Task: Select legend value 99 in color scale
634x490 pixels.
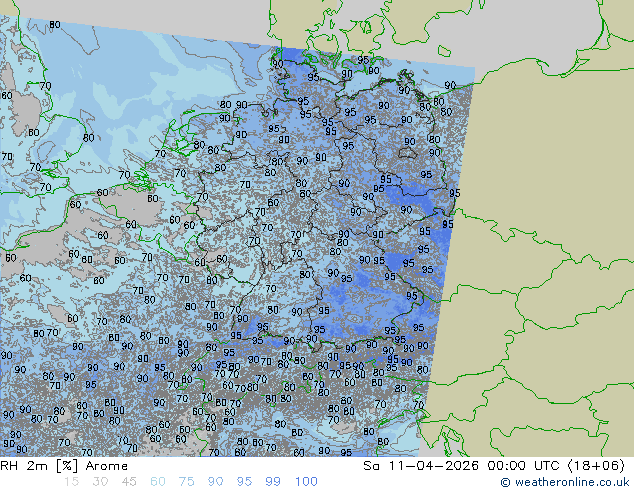Action: (x=273, y=482)
